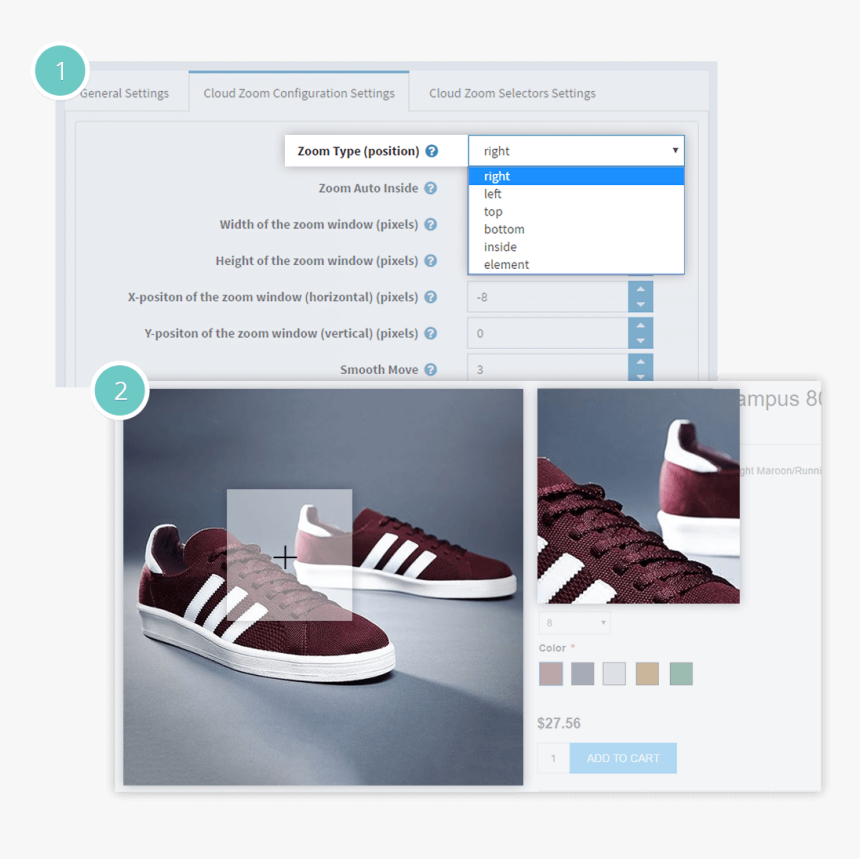The image size is (860, 859).
Task: Open the Zoom Type position dropdown
Action: tap(576, 151)
